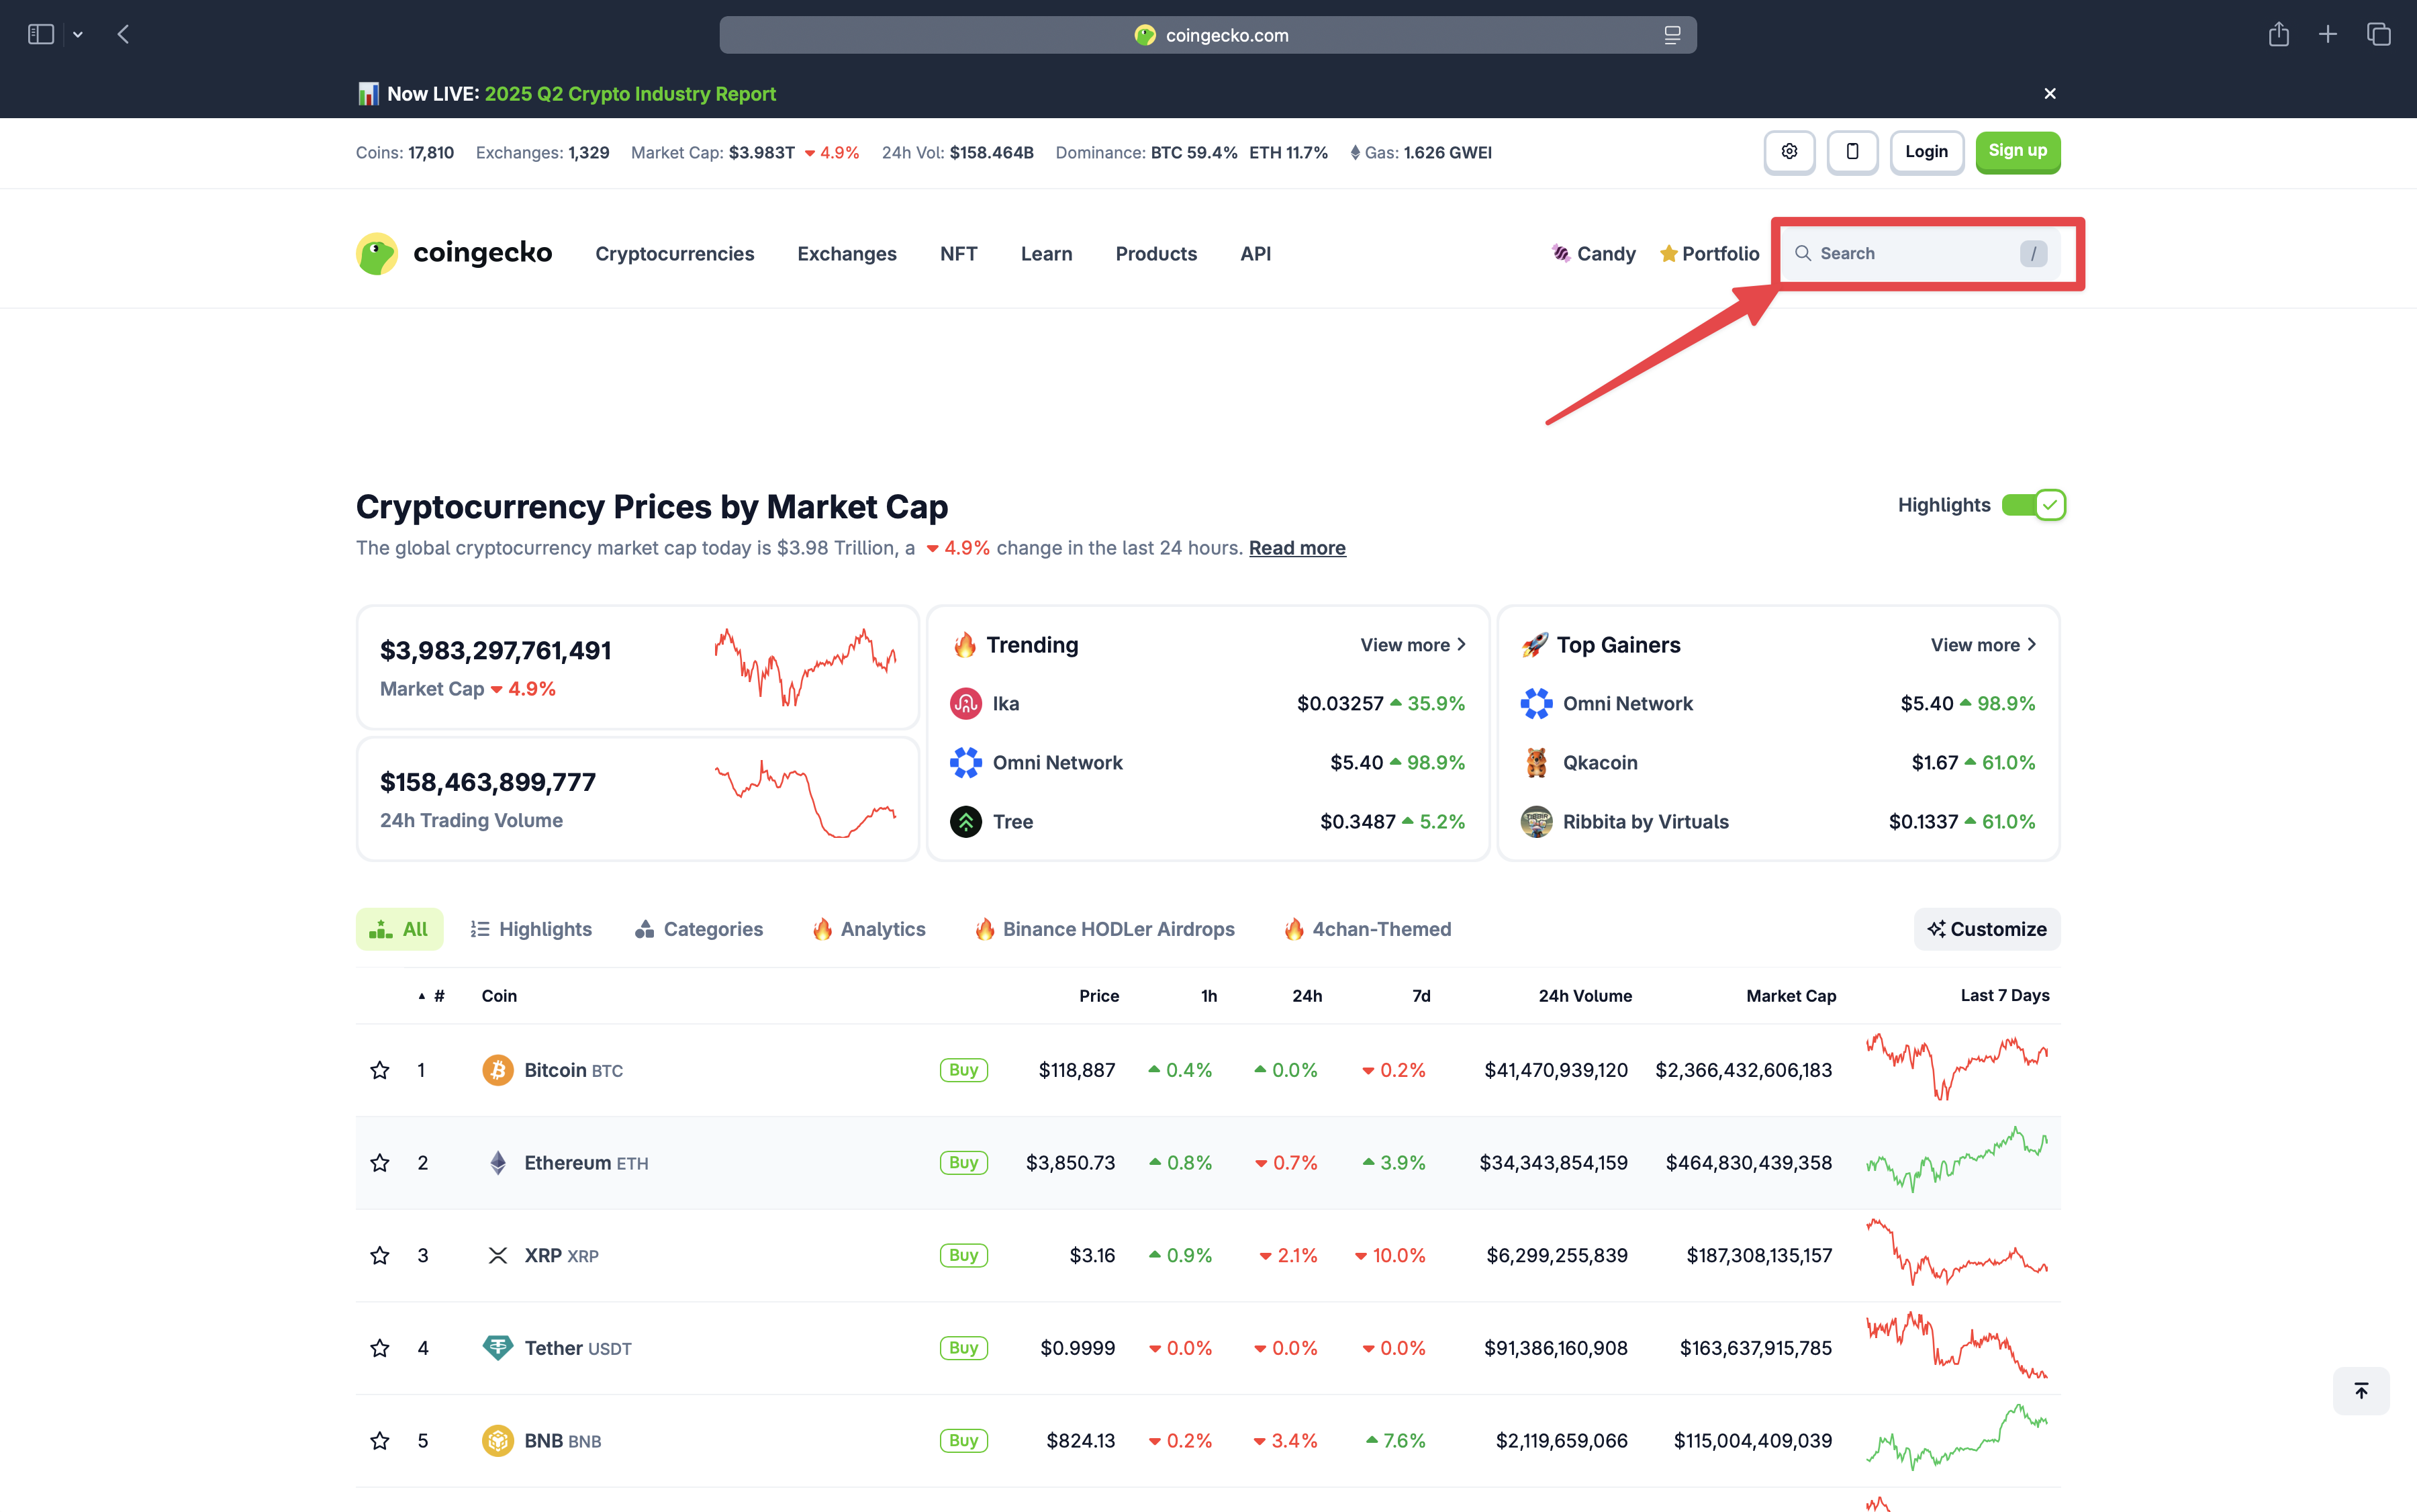Click the Tether coin icon

tap(497, 1348)
